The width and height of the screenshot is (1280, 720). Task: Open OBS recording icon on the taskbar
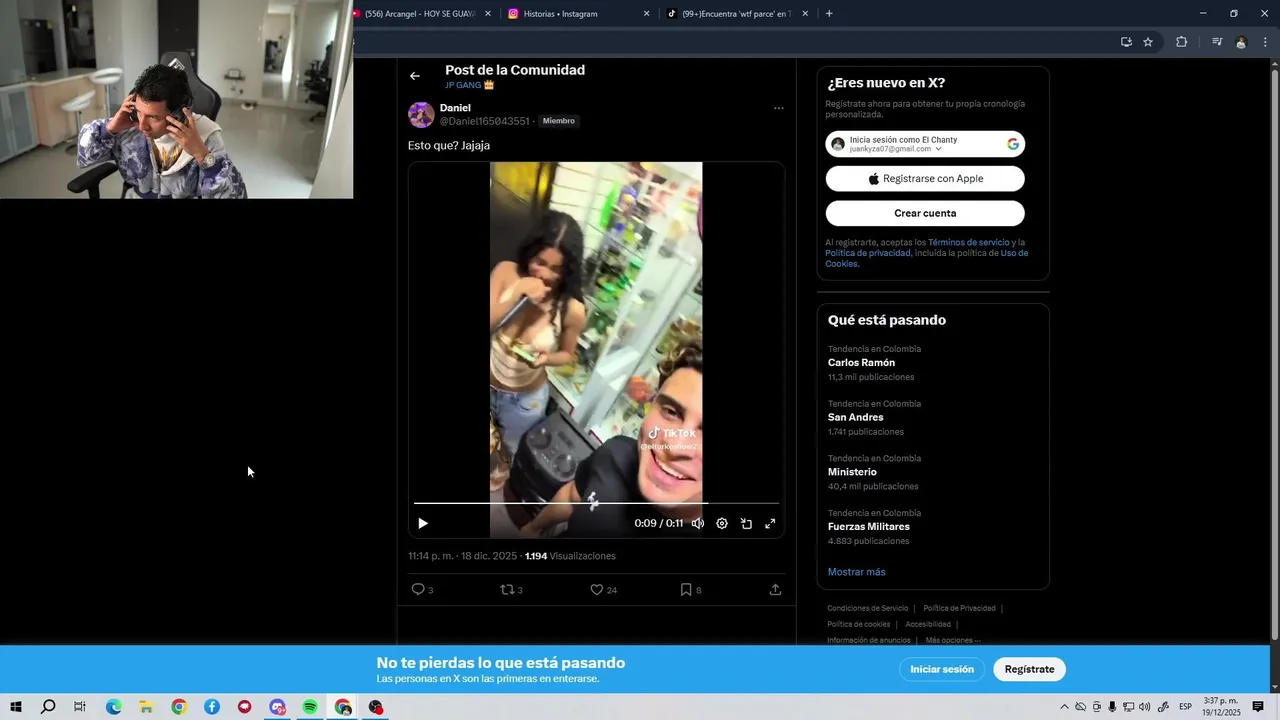376,707
